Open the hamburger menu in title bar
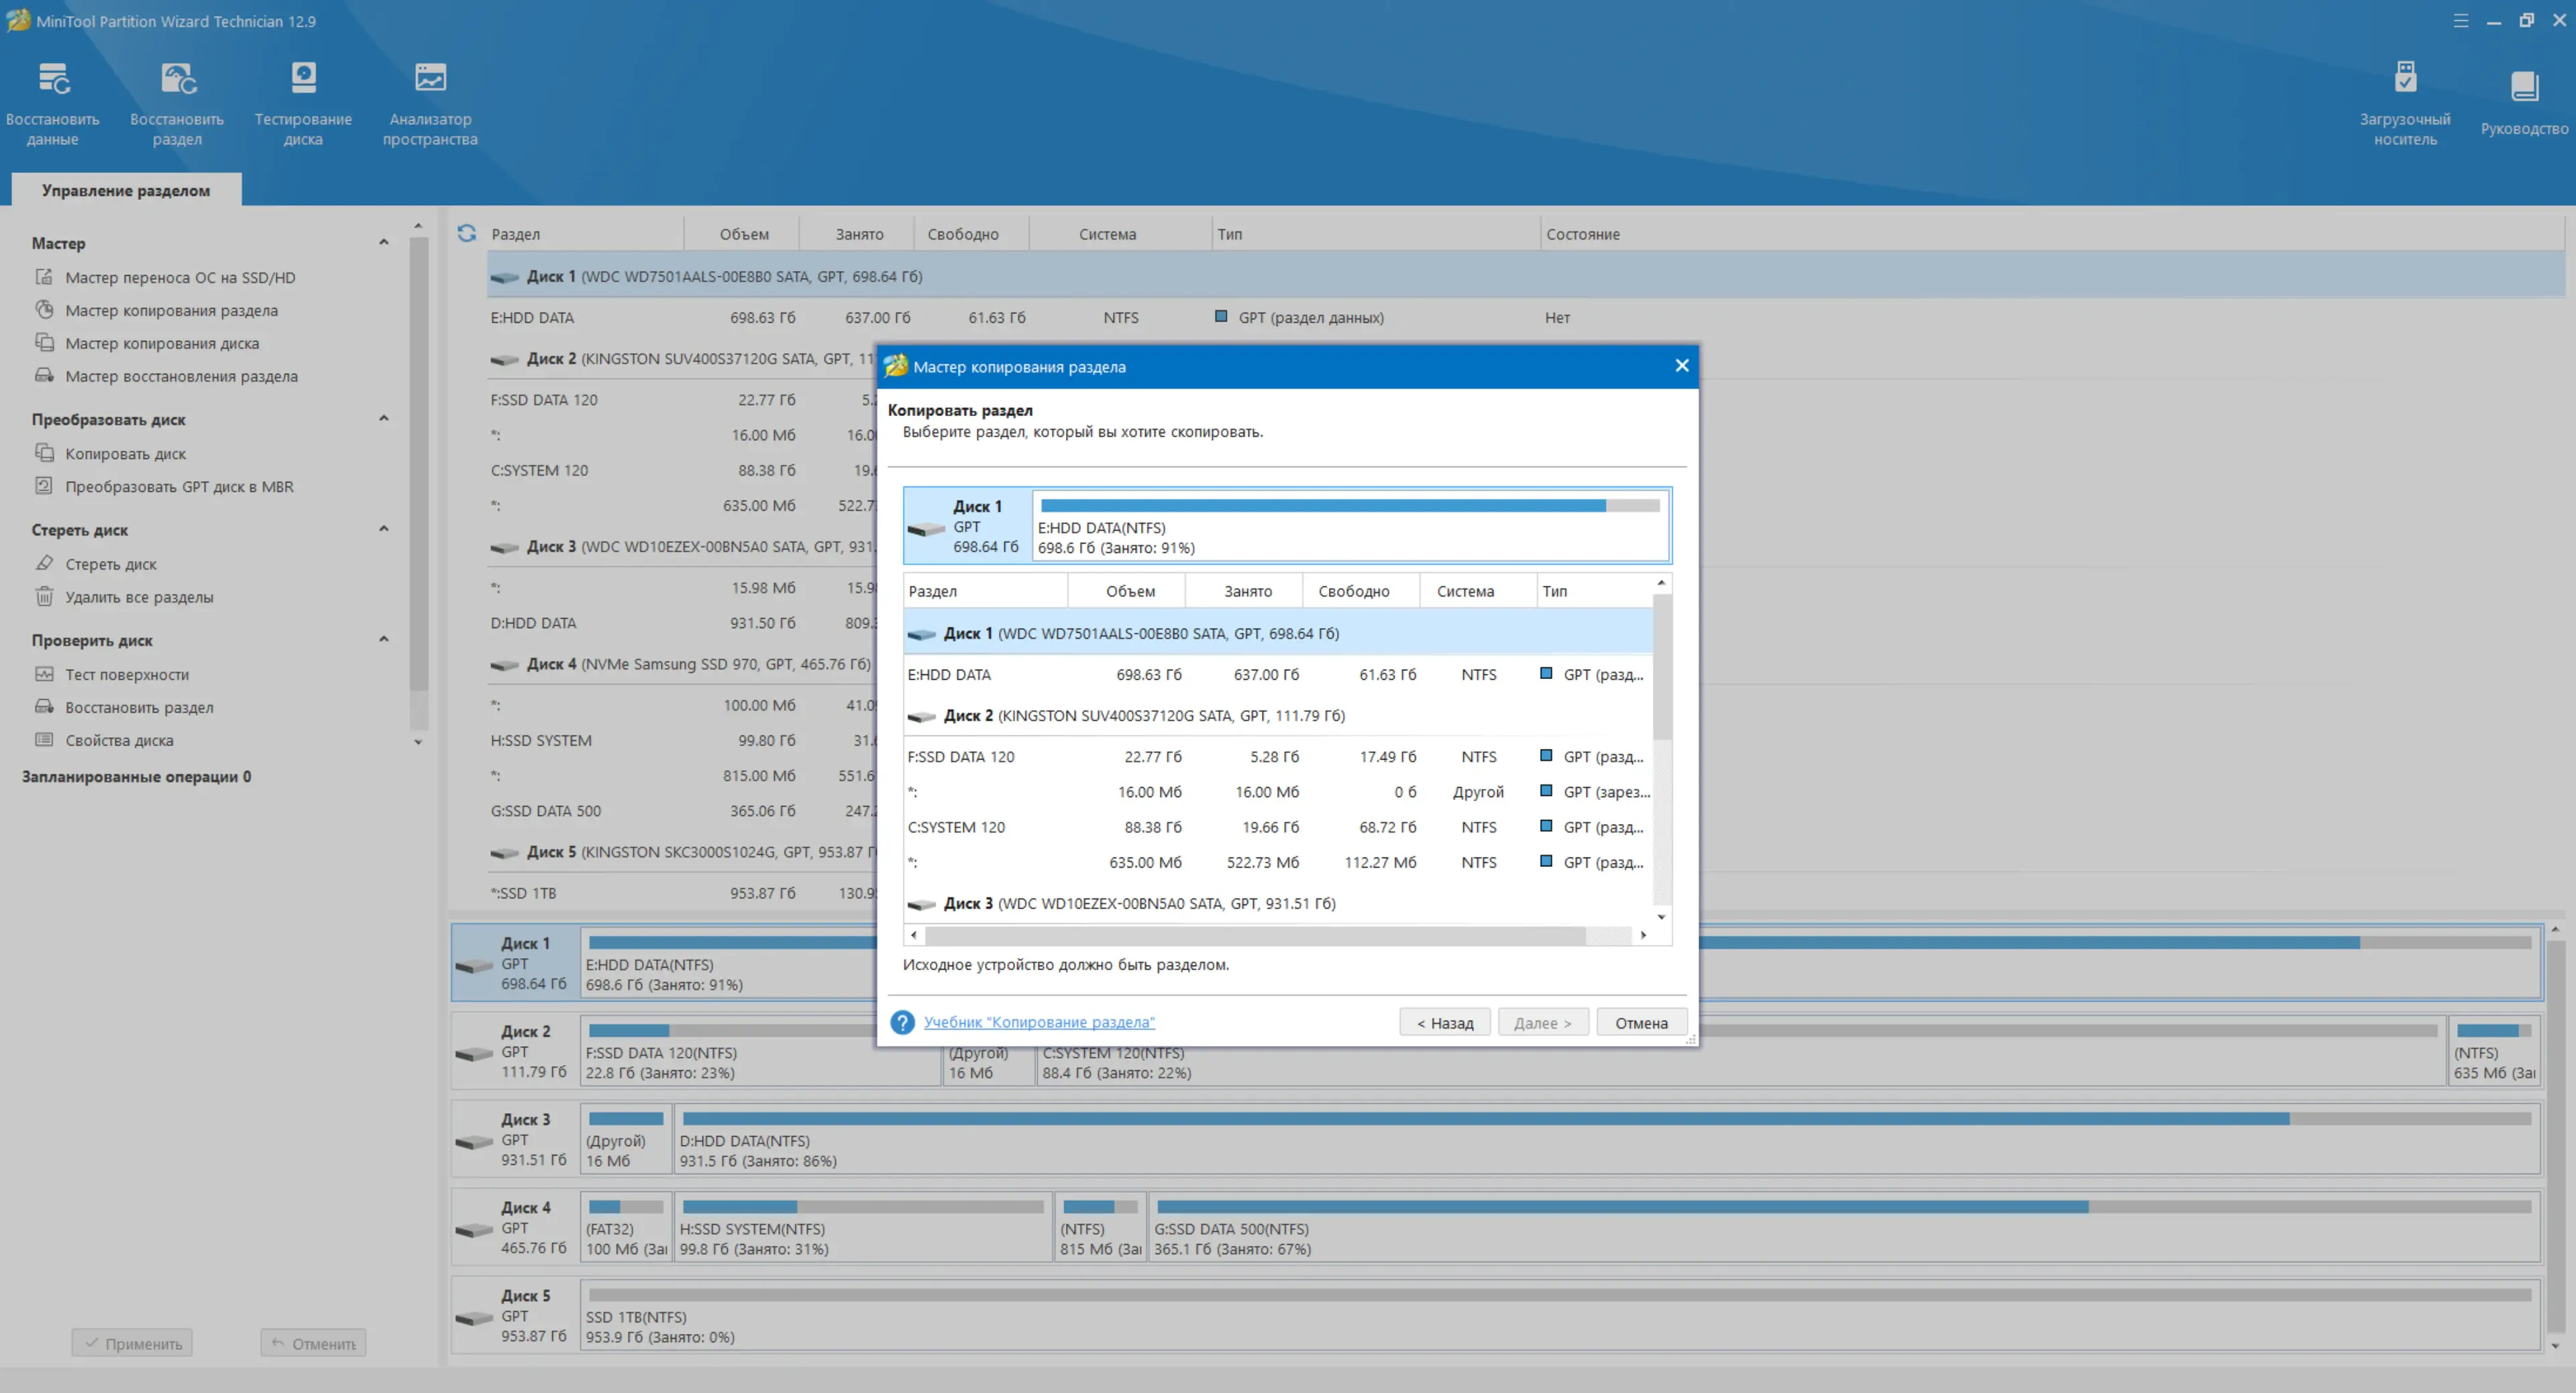The height and width of the screenshot is (1393, 2576). [2460, 21]
